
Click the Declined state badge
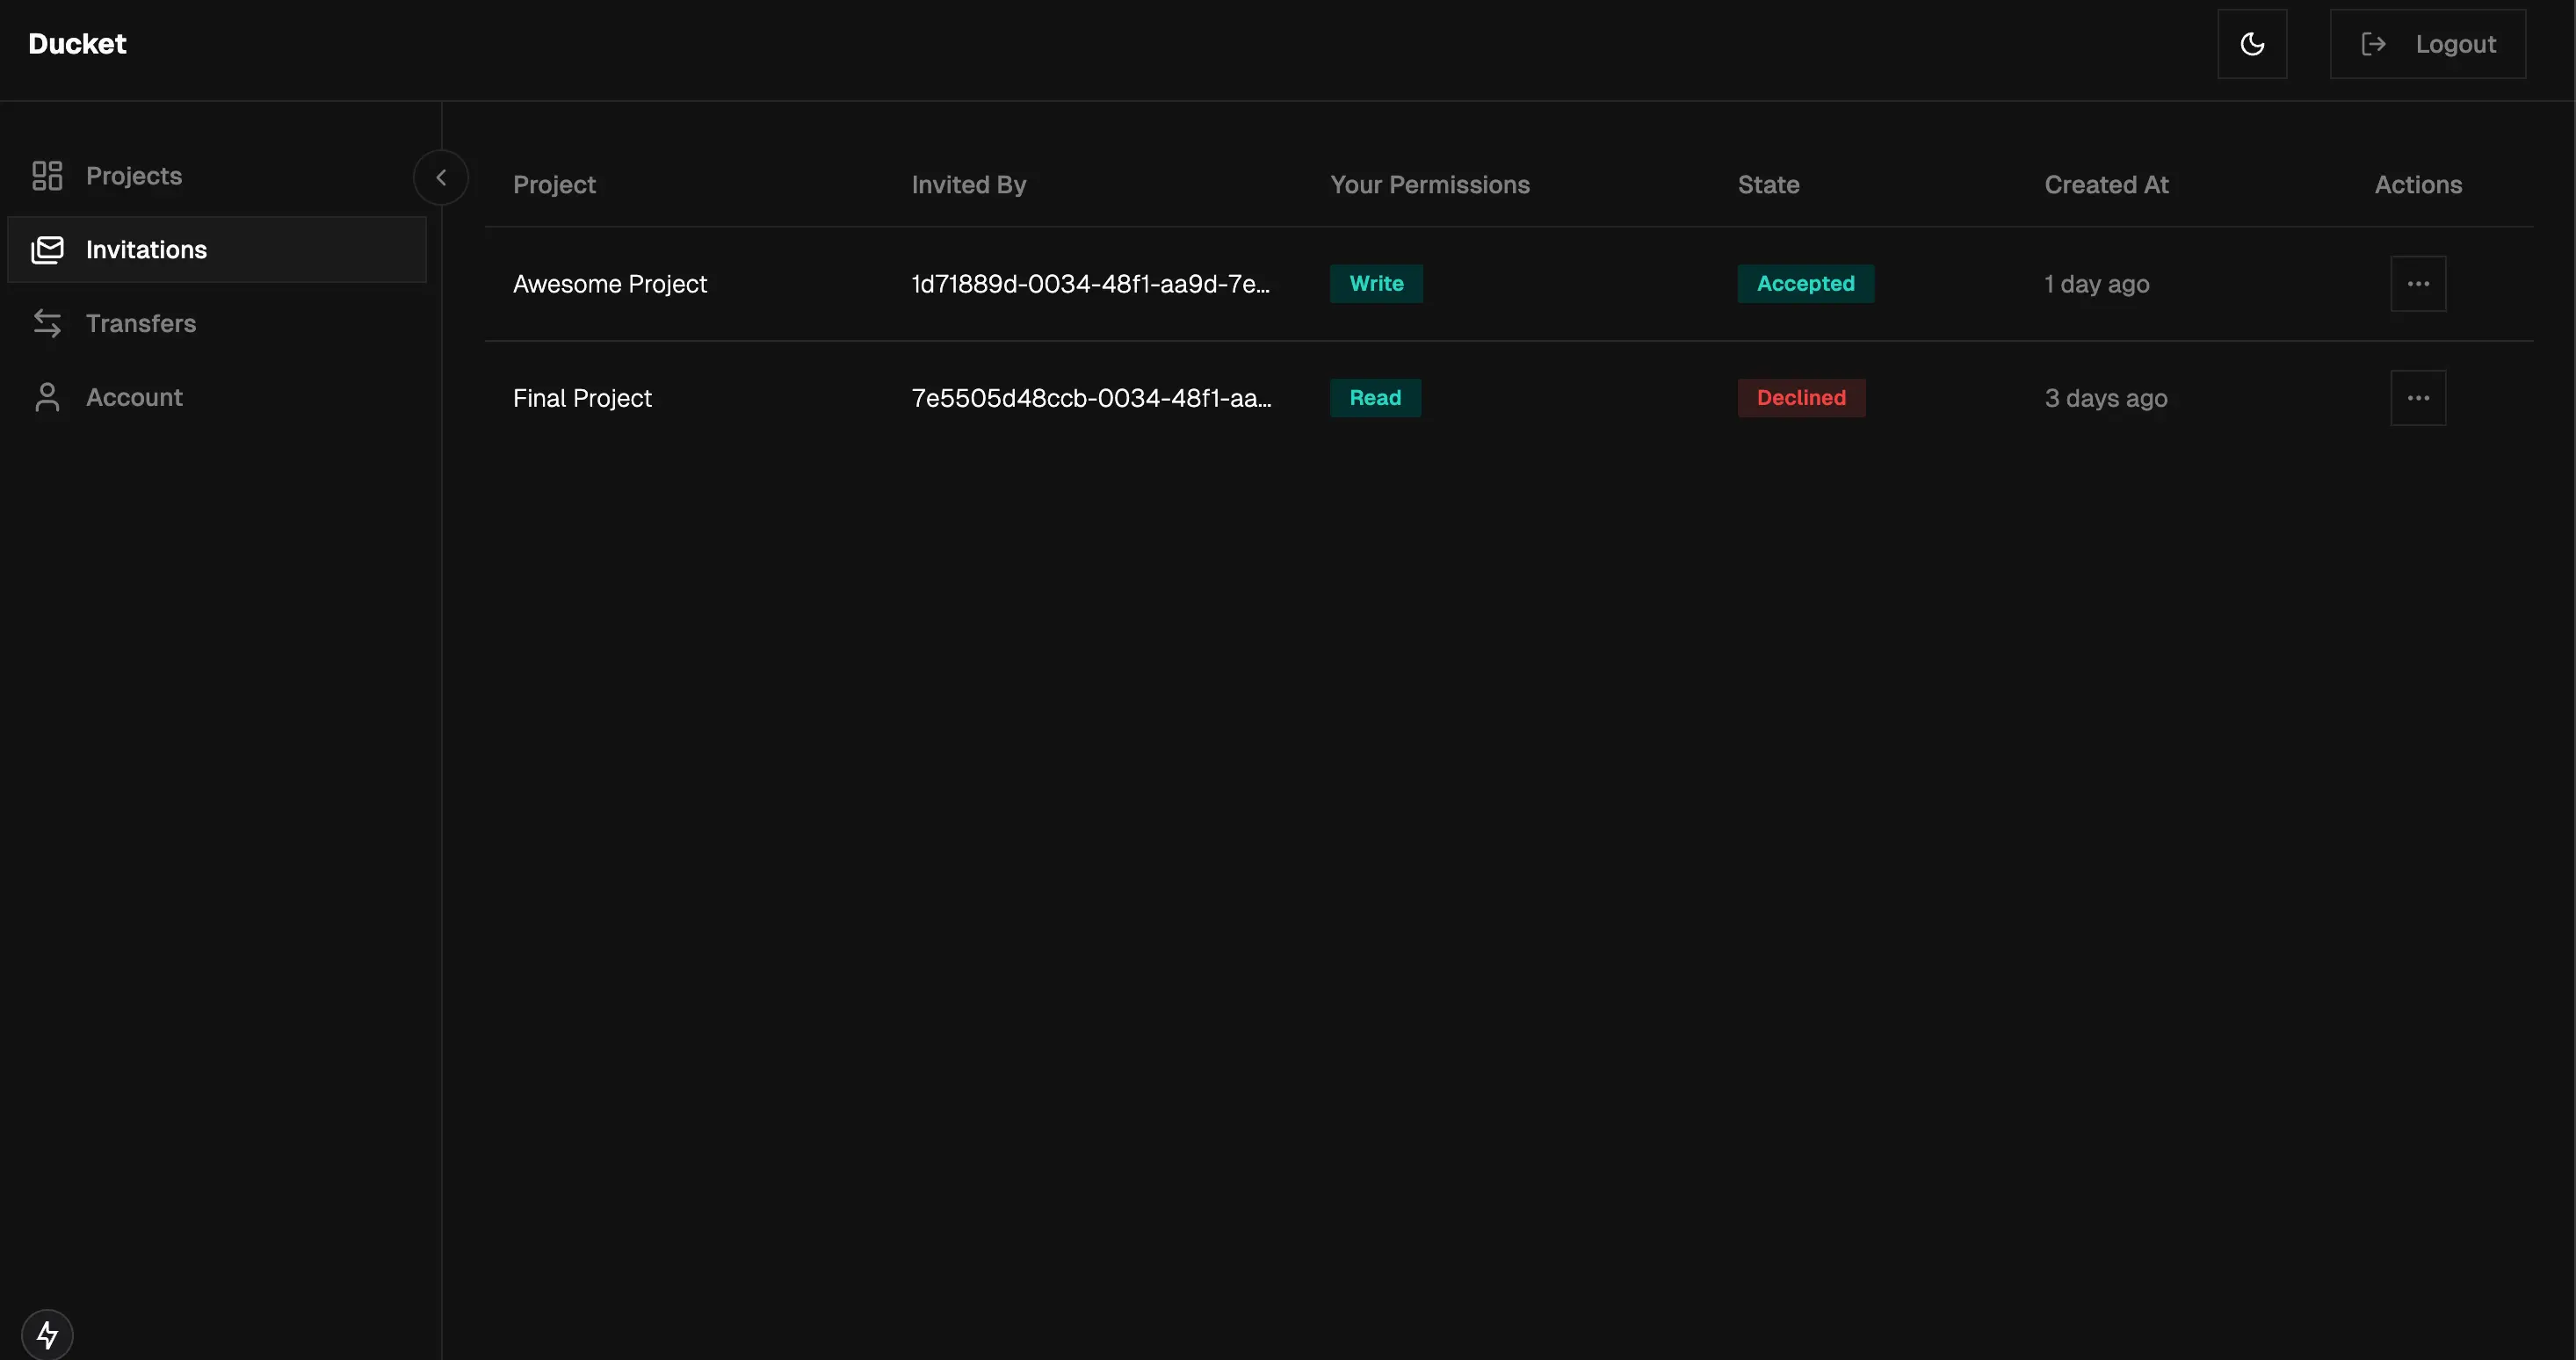(x=1801, y=398)
